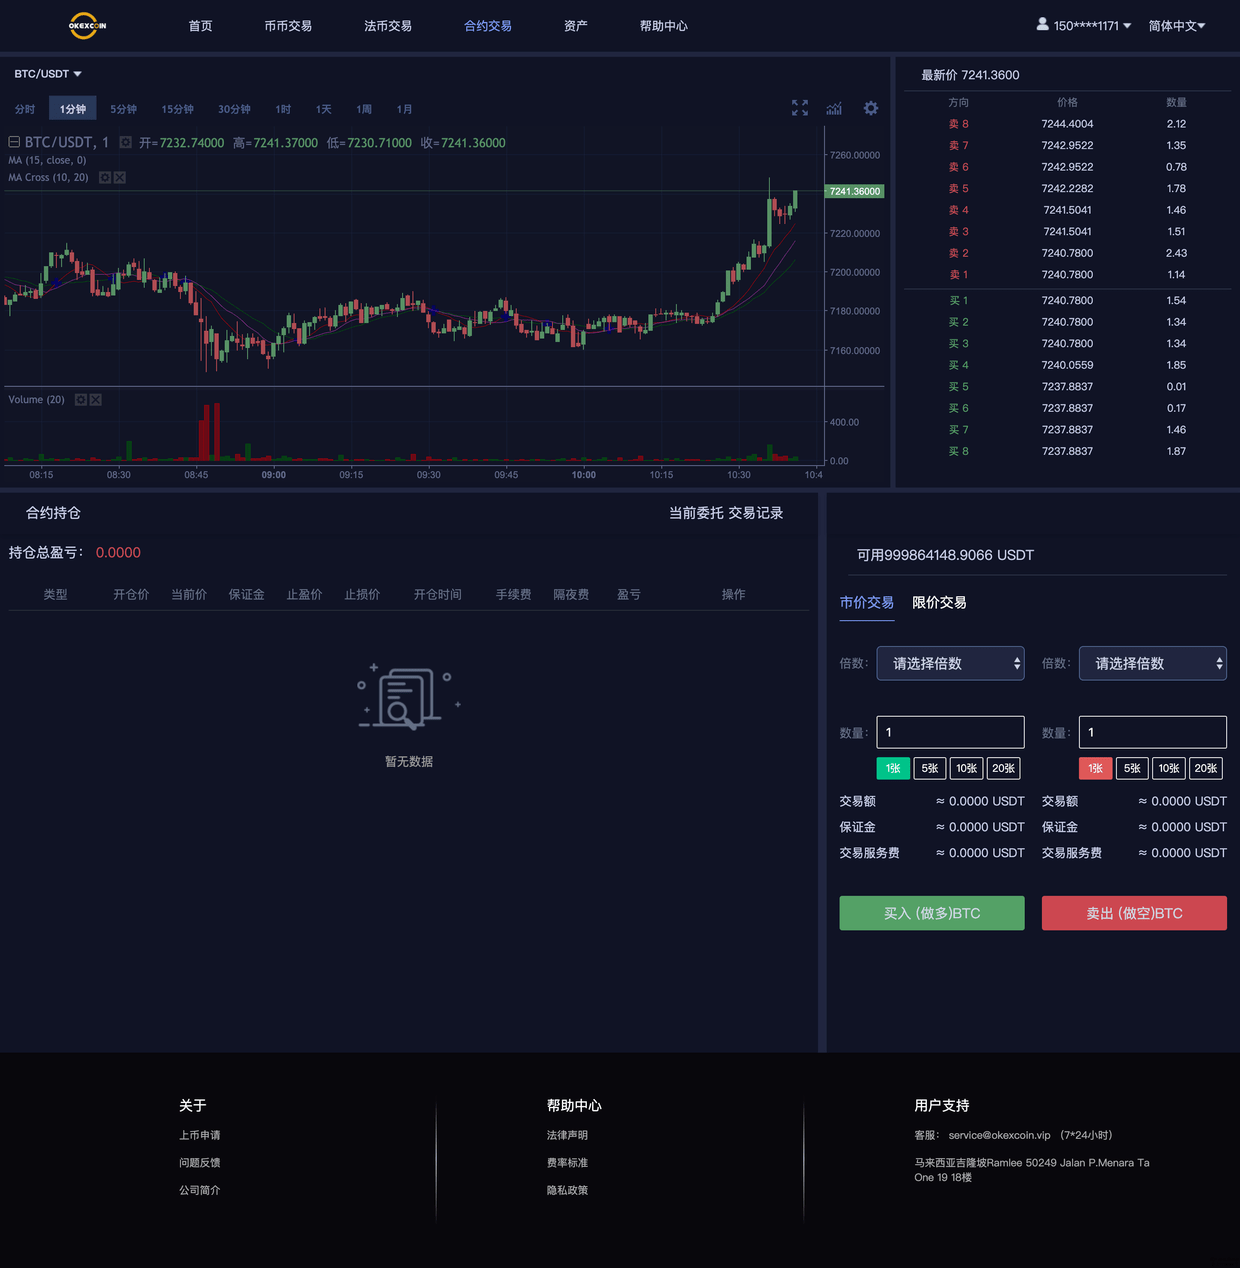The image size is (1240, 1268).
Task: Click the 卖 8 order book row
Action: pyautogui.click(x=1067, y=124)
